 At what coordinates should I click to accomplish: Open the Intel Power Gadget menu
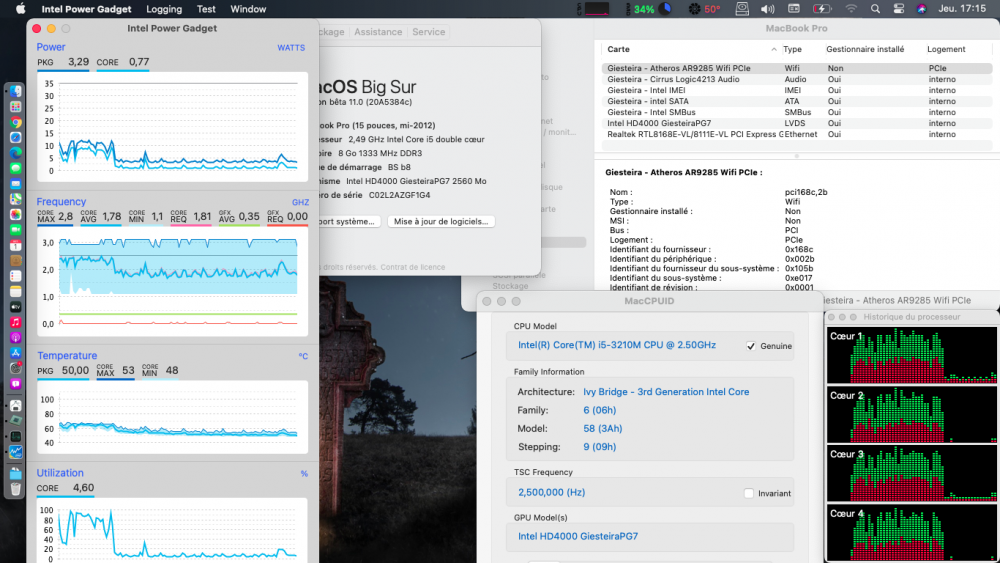coord(86,9)
